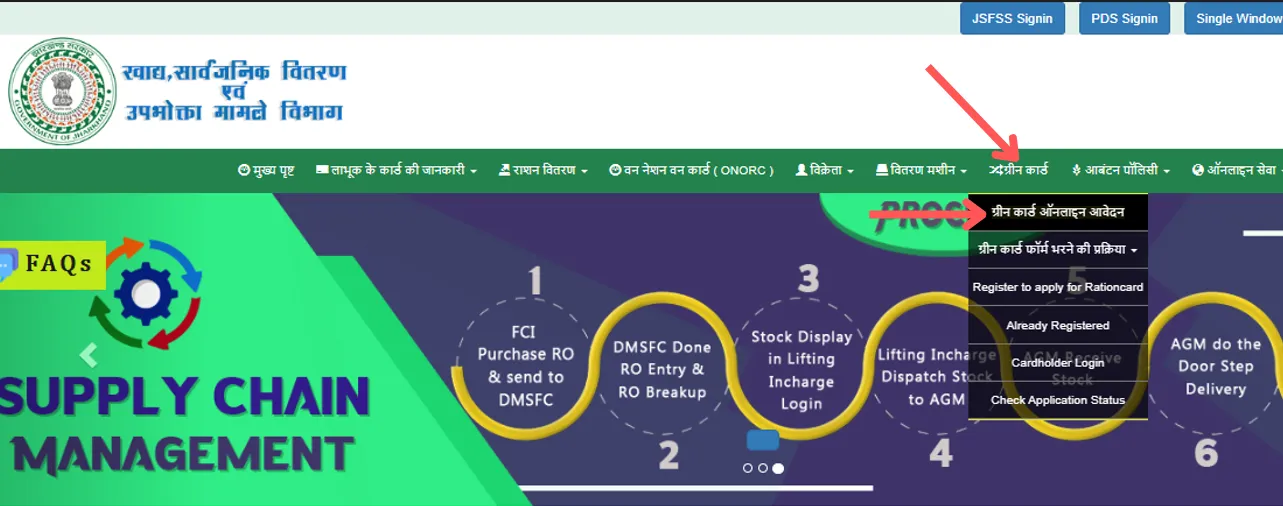This screenshot has height=506, width=1283.
Task: Expand ऑनलाइन सेवा dropdown
Action: pyautogui.click(x=1237, y=170)
